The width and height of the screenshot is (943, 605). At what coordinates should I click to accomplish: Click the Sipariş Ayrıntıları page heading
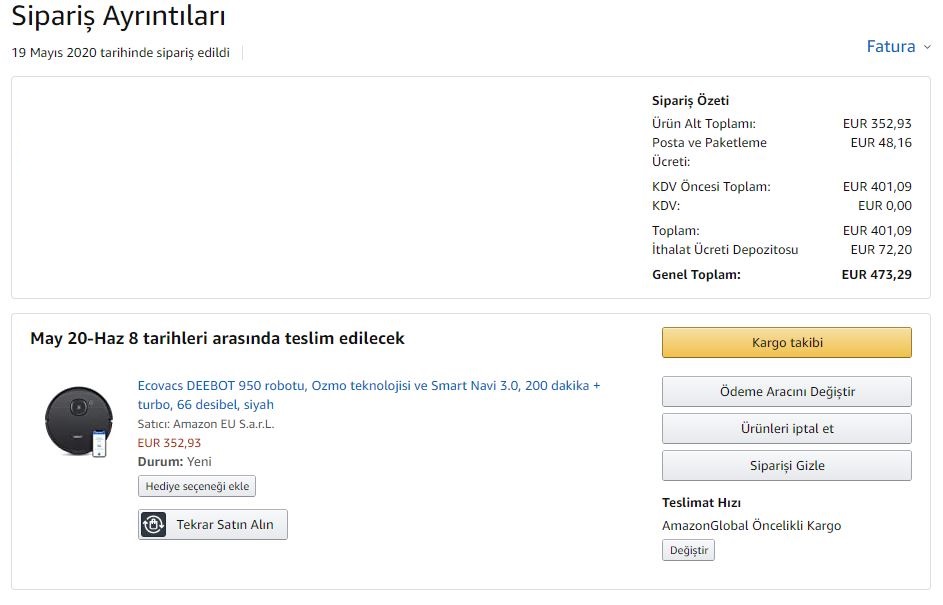pyautogui.click(x=118, y=16)
